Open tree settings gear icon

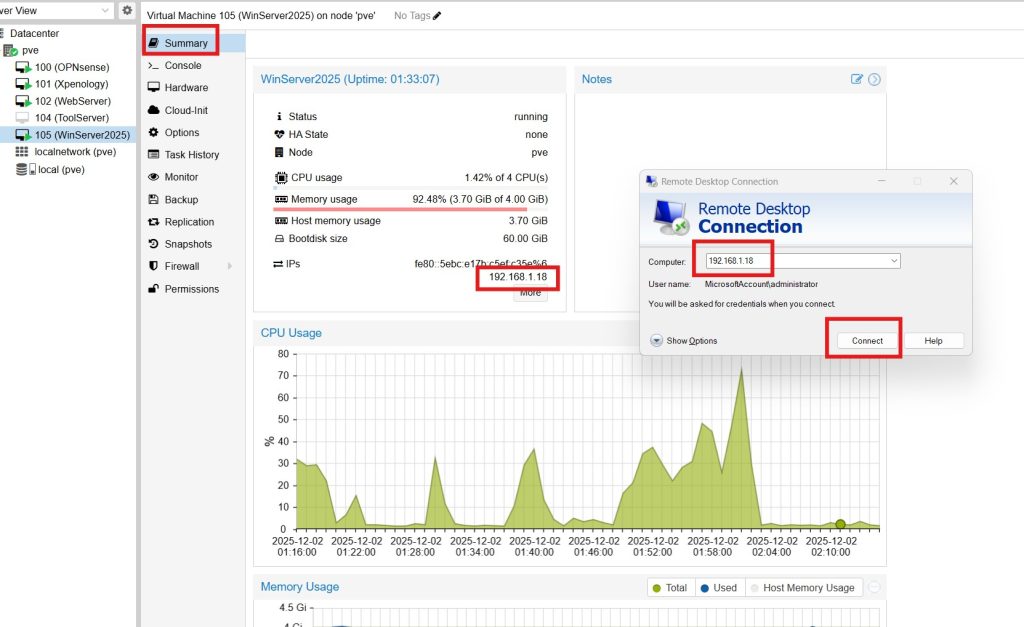click(x=127, y=10)
